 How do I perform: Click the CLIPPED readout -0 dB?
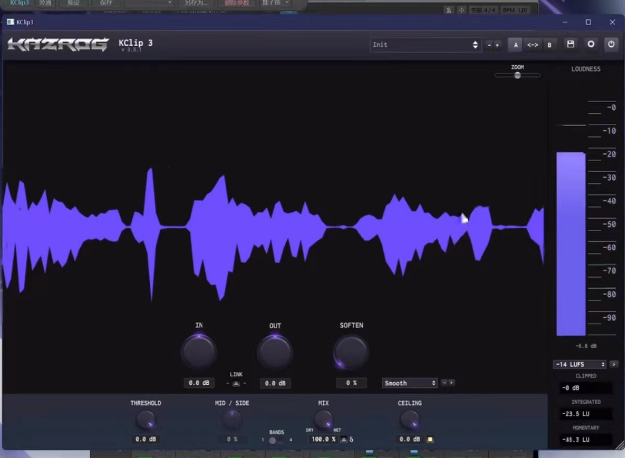(x=586, y=388)
